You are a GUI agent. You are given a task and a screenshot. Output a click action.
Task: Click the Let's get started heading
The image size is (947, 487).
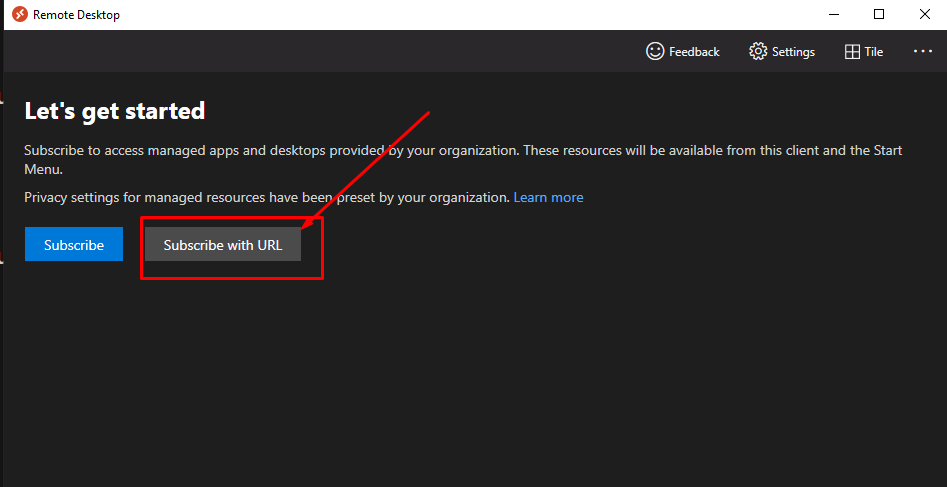(x=115, y=111)
